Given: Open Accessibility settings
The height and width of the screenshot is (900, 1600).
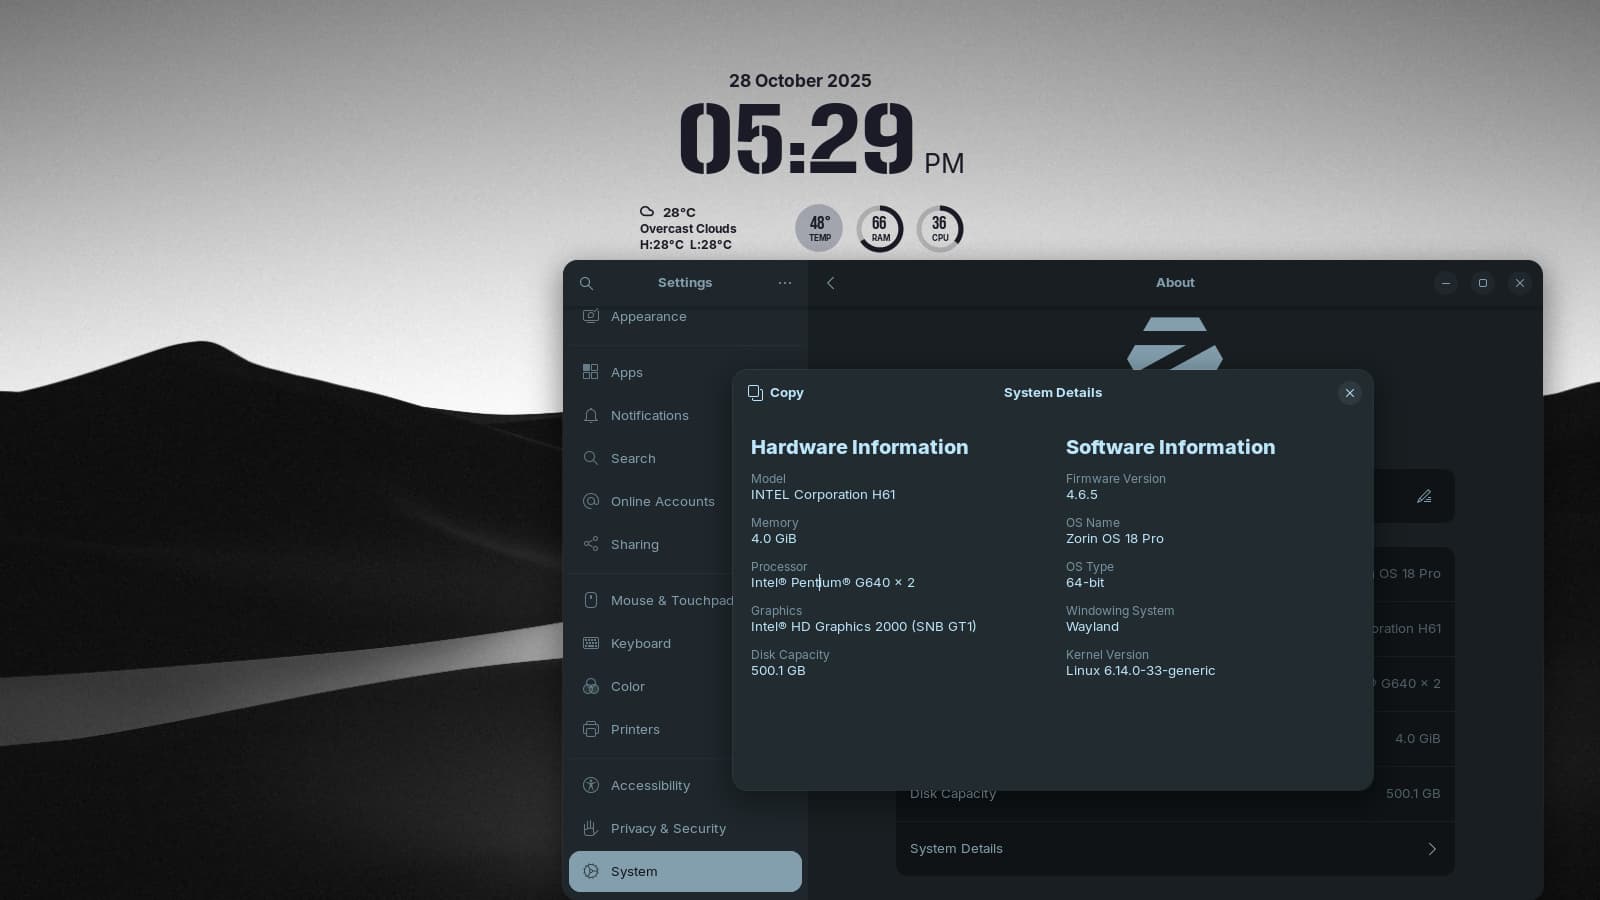Looking at the screenshot, I should click(650, 785).
